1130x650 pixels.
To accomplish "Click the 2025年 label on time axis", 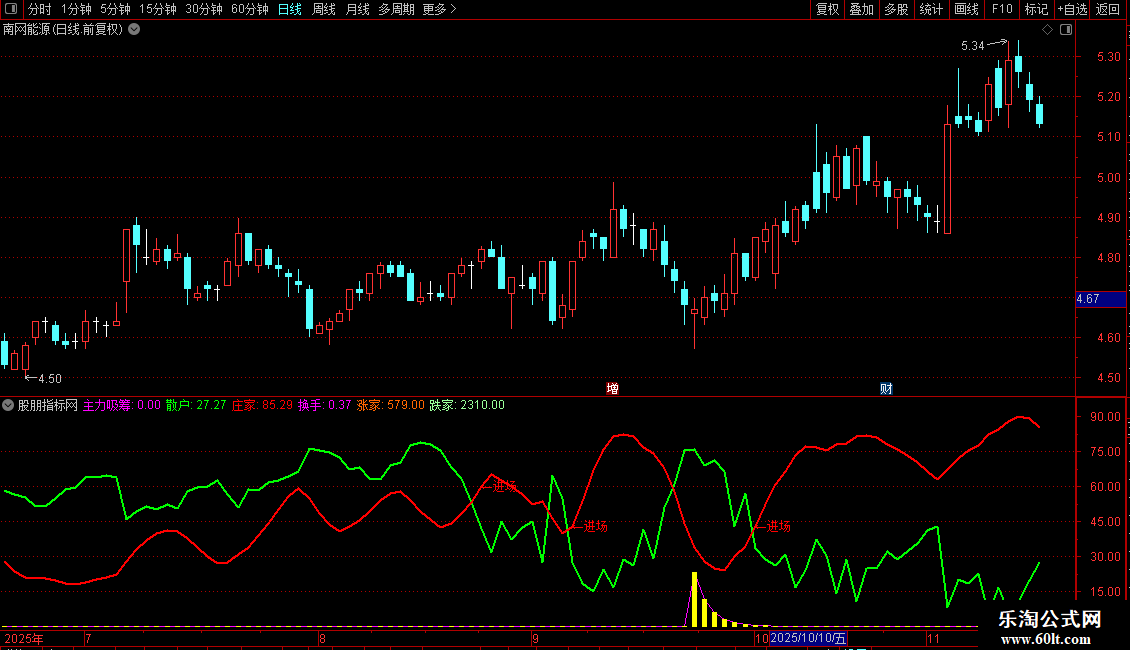I will (24, 638).
